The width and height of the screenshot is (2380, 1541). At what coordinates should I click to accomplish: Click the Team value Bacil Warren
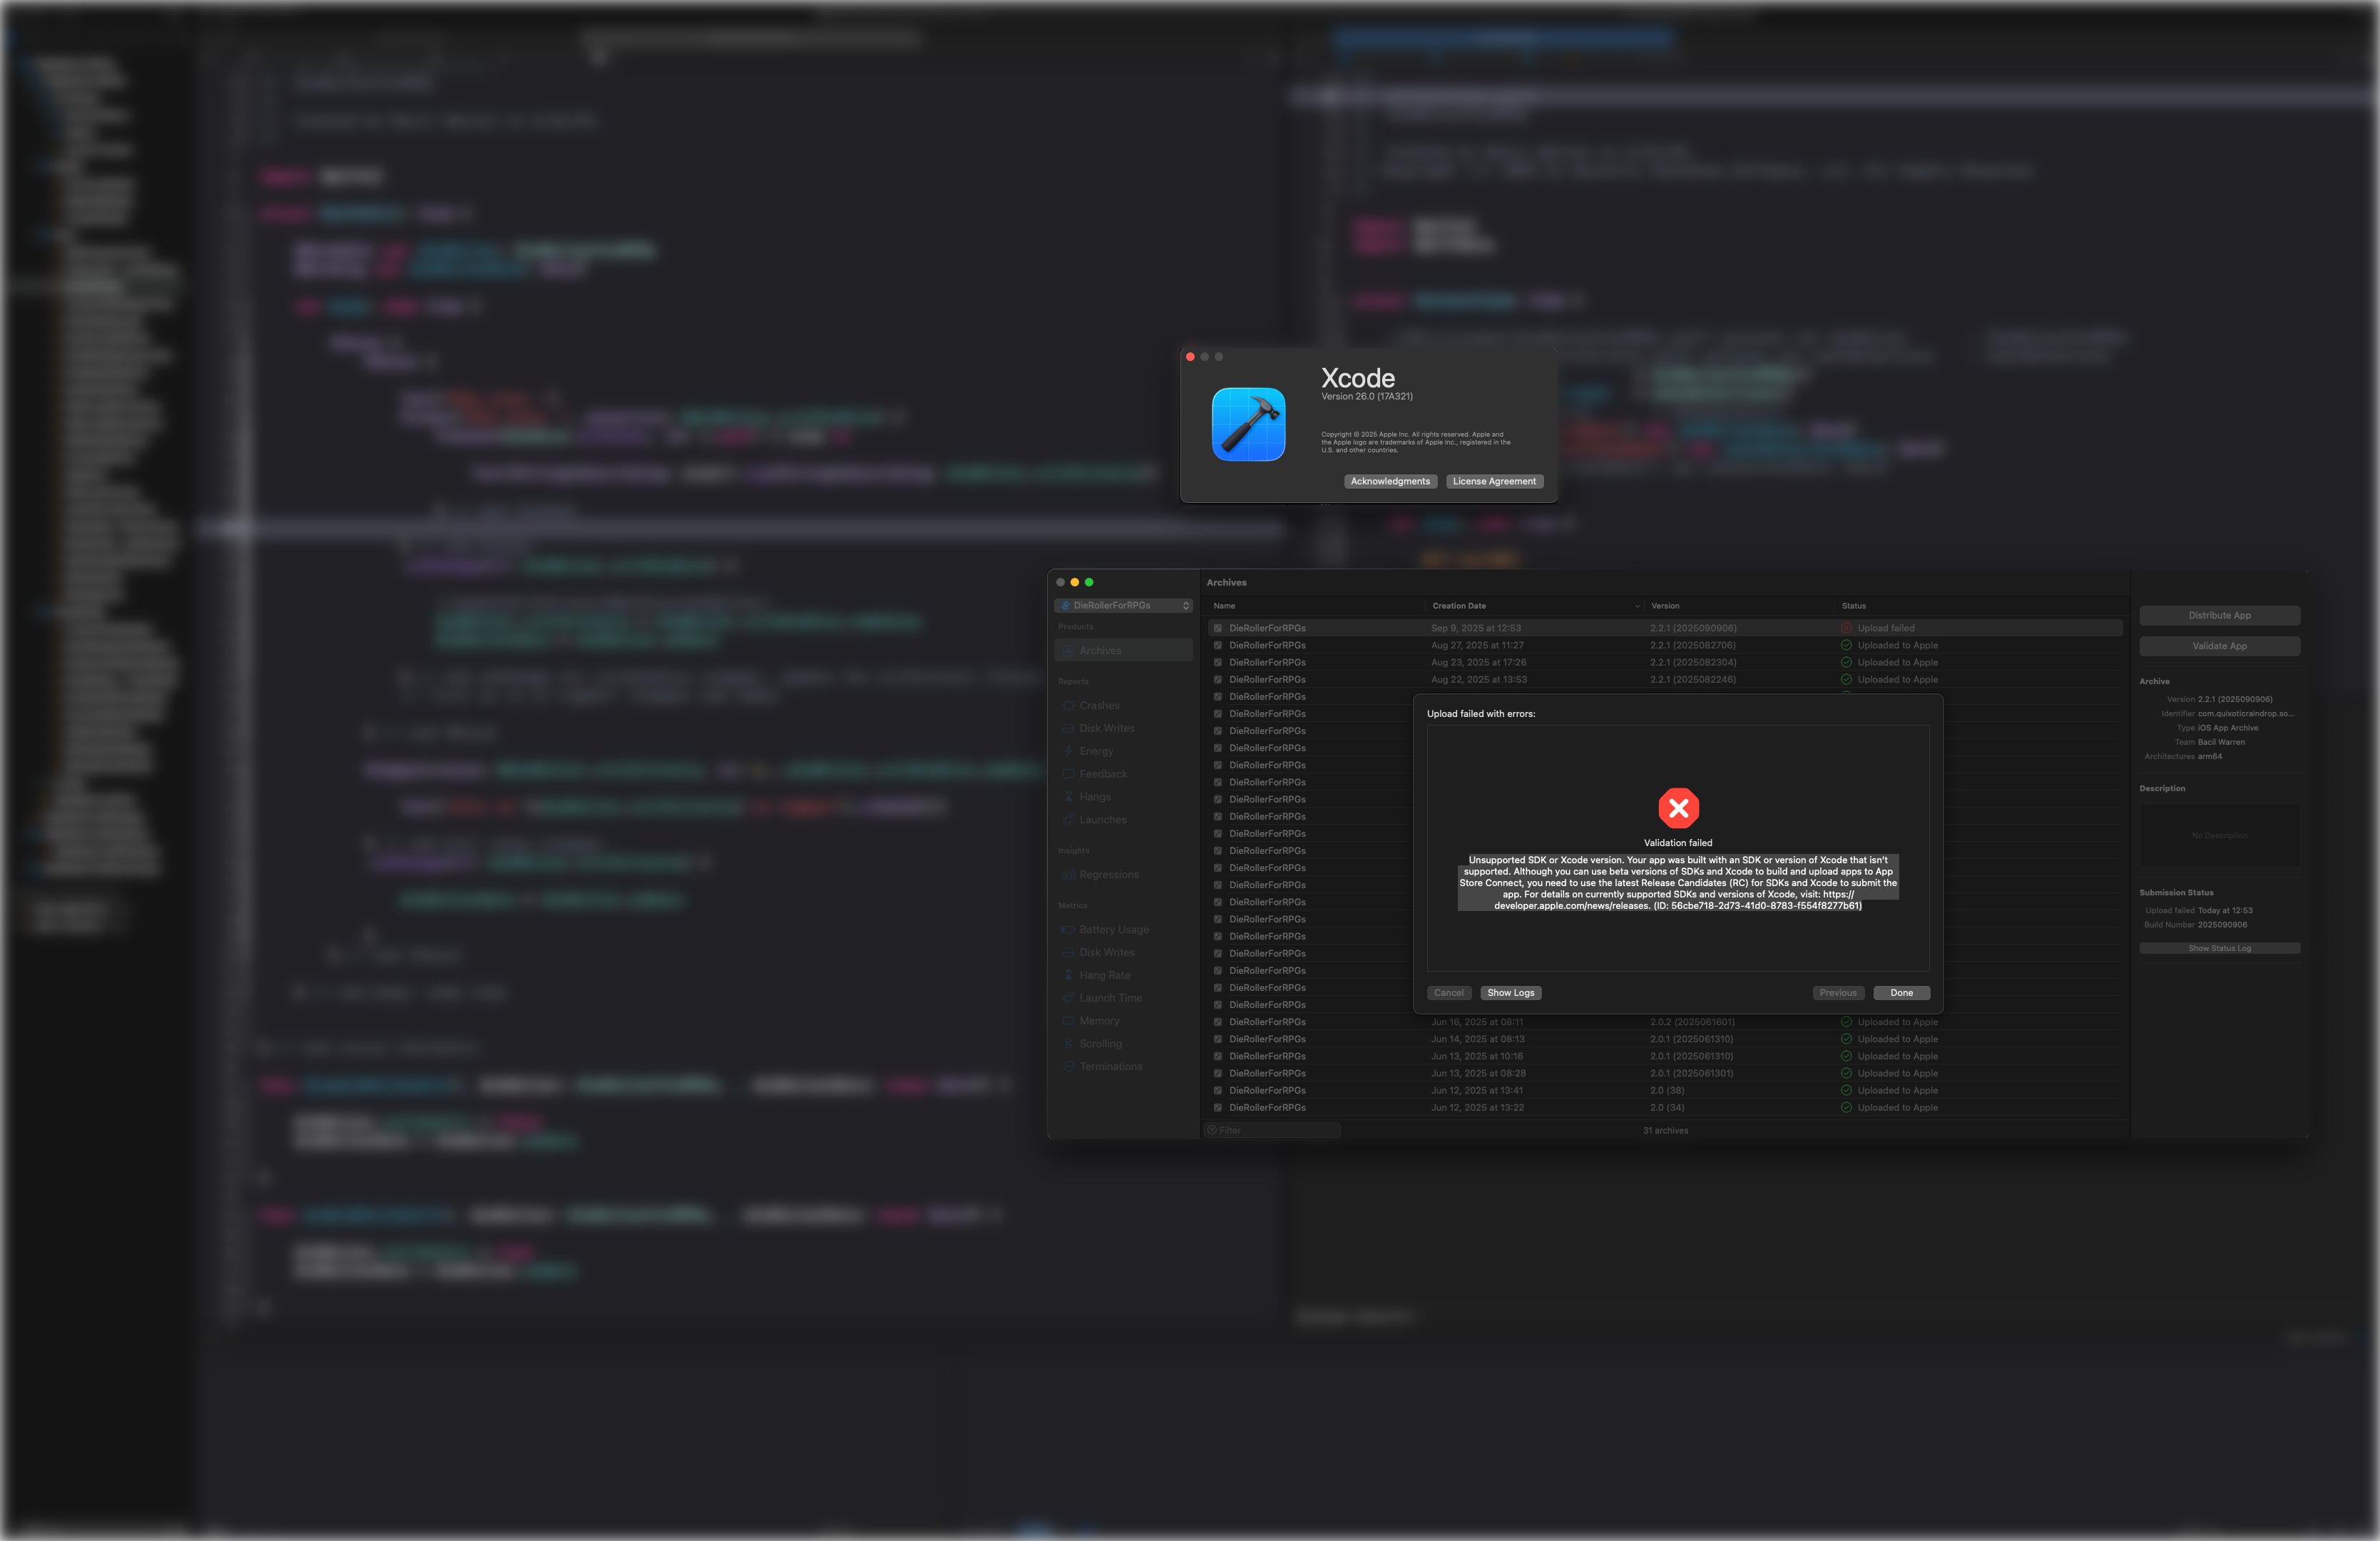click(2220, 742)
